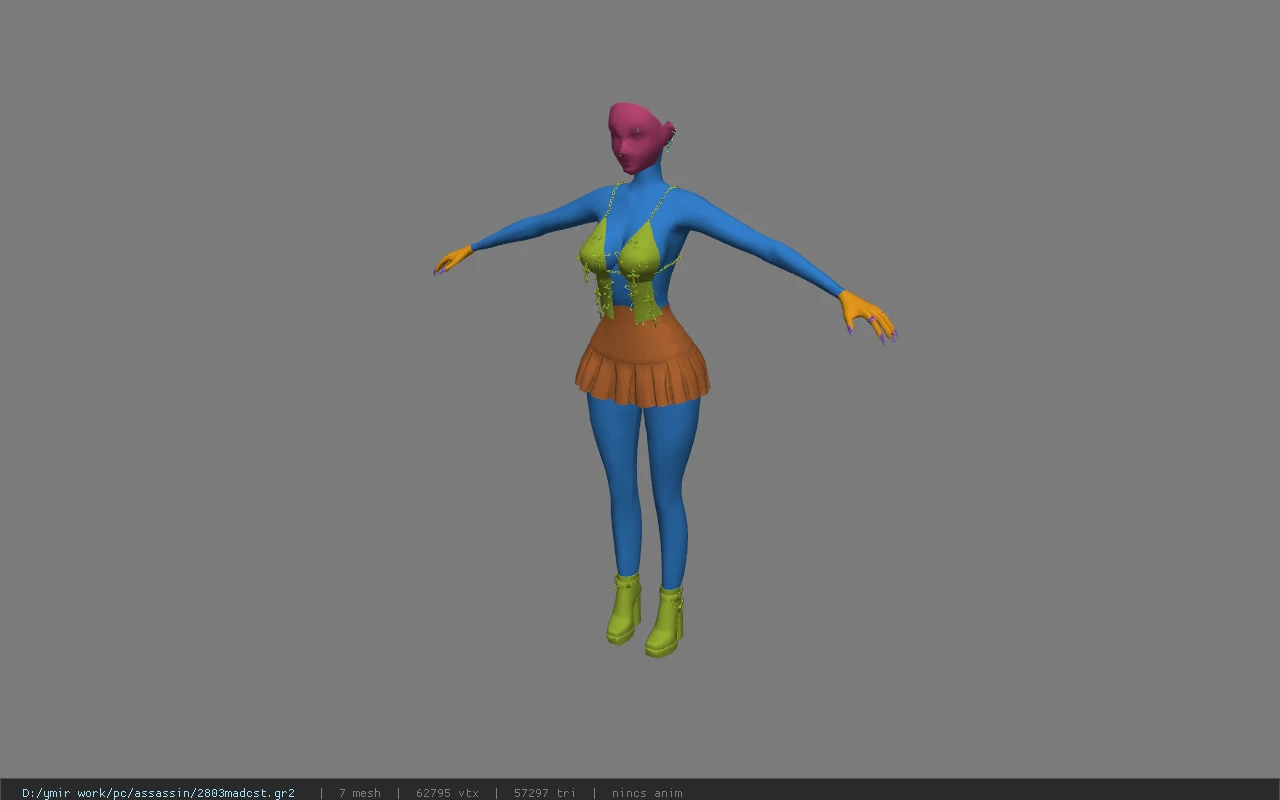Select the orange pleated skirt mesh
1280x800 pixels.
click(642, 358)
